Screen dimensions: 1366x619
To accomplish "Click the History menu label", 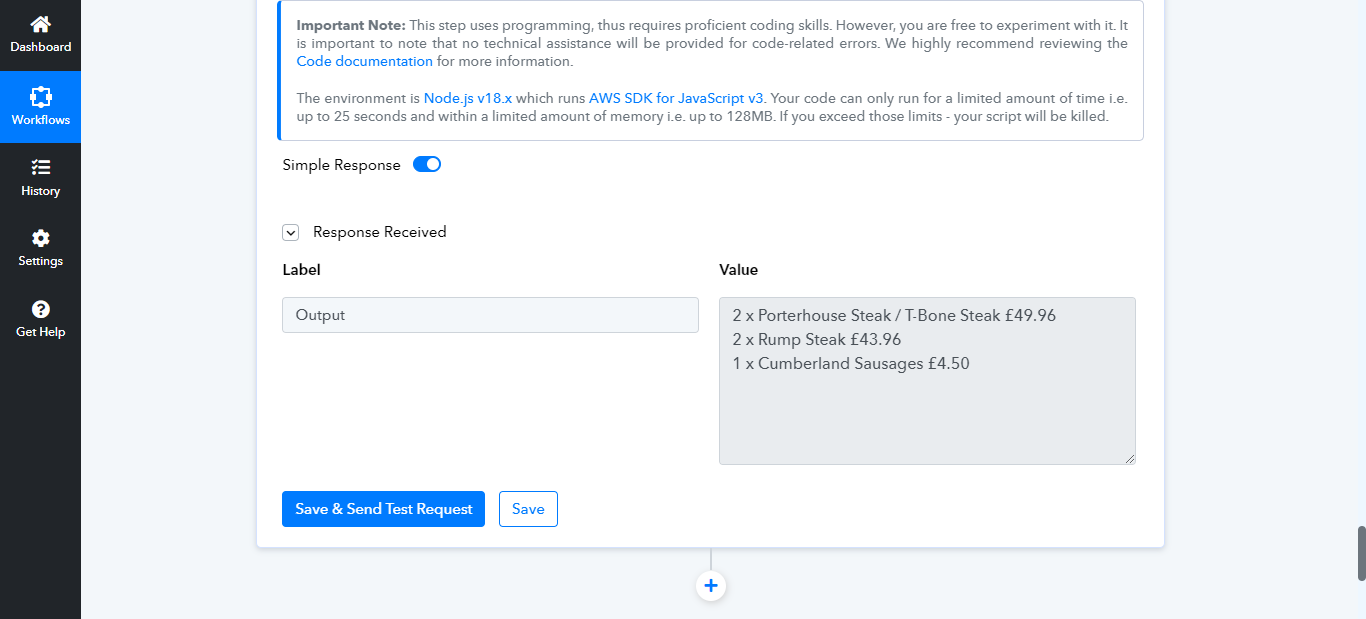I will click(x=40, y=191).
